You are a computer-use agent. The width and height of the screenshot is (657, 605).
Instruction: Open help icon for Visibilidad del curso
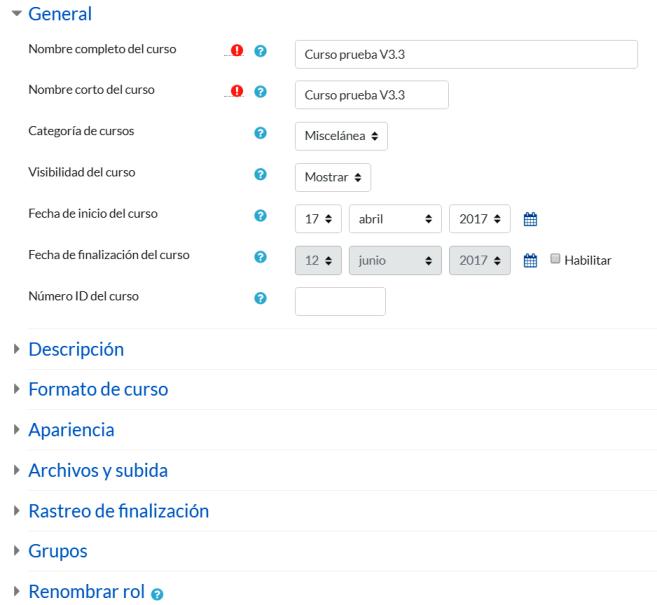click(260, 174)
